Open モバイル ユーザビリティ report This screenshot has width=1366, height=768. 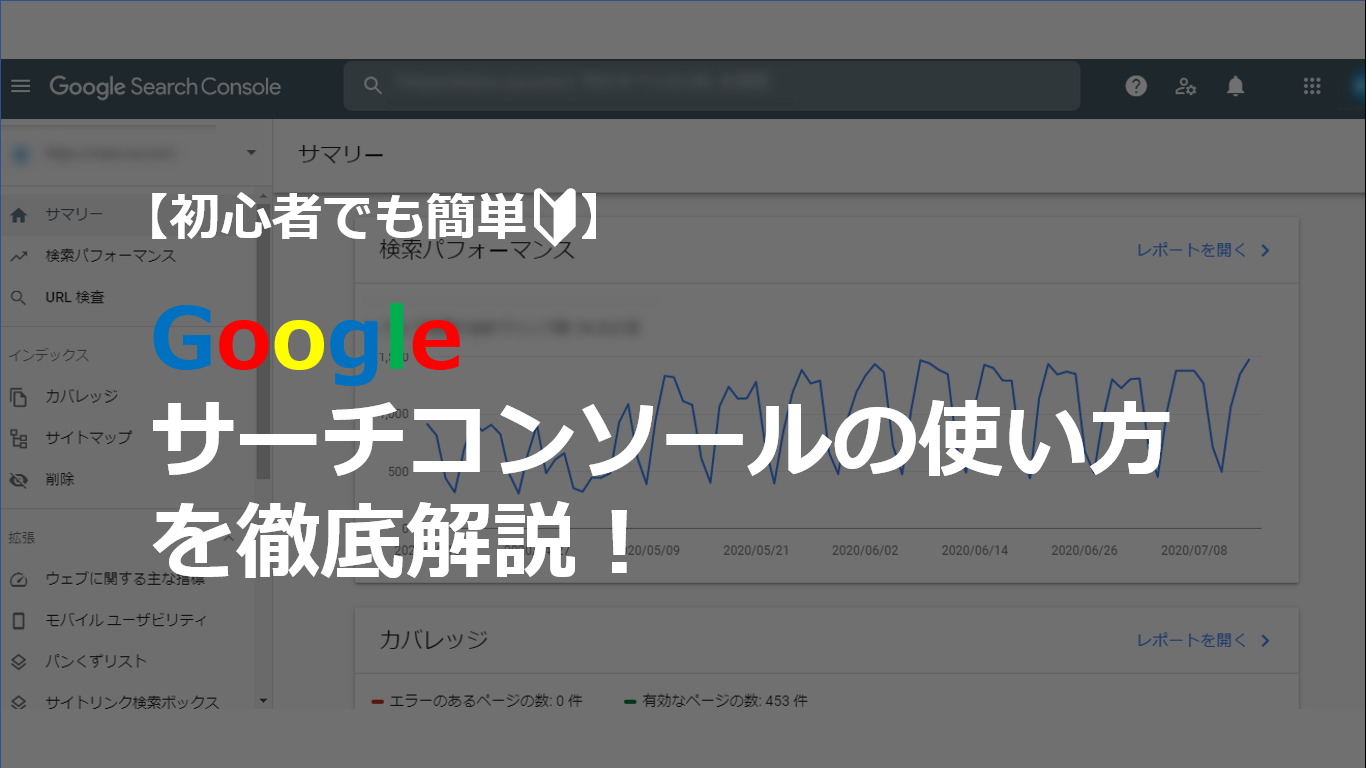pos(126,620)
